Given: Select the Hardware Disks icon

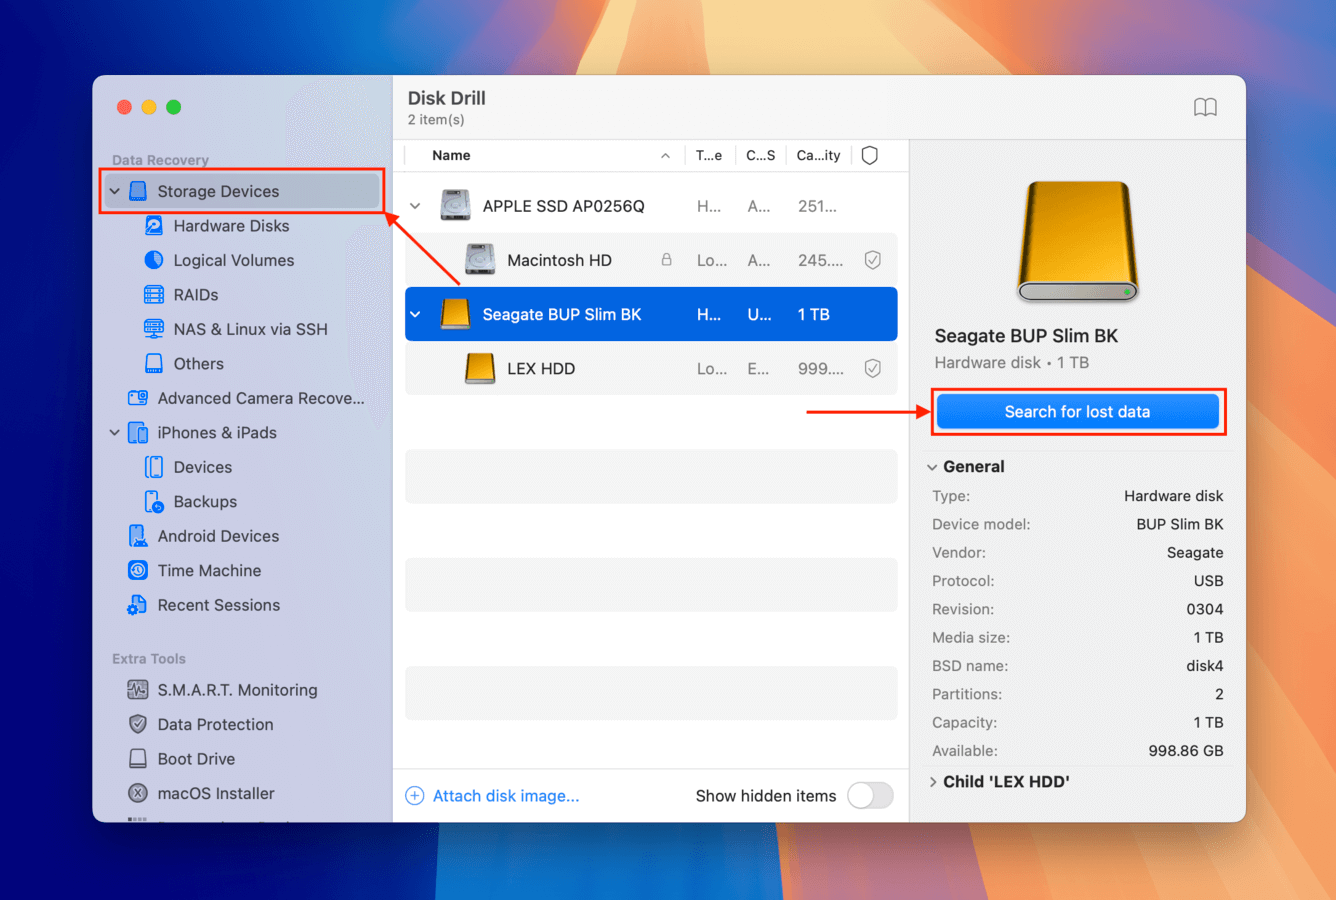Looking at the screenshot, I should 154,226.
